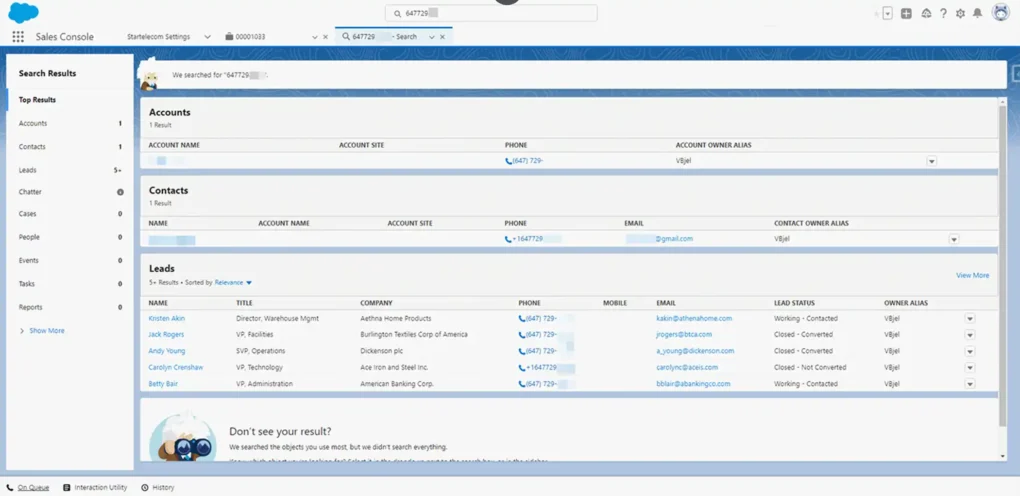Click the Salesforce cloud logo
This screenshot has width=1020, height=496.
coord(23,12)
